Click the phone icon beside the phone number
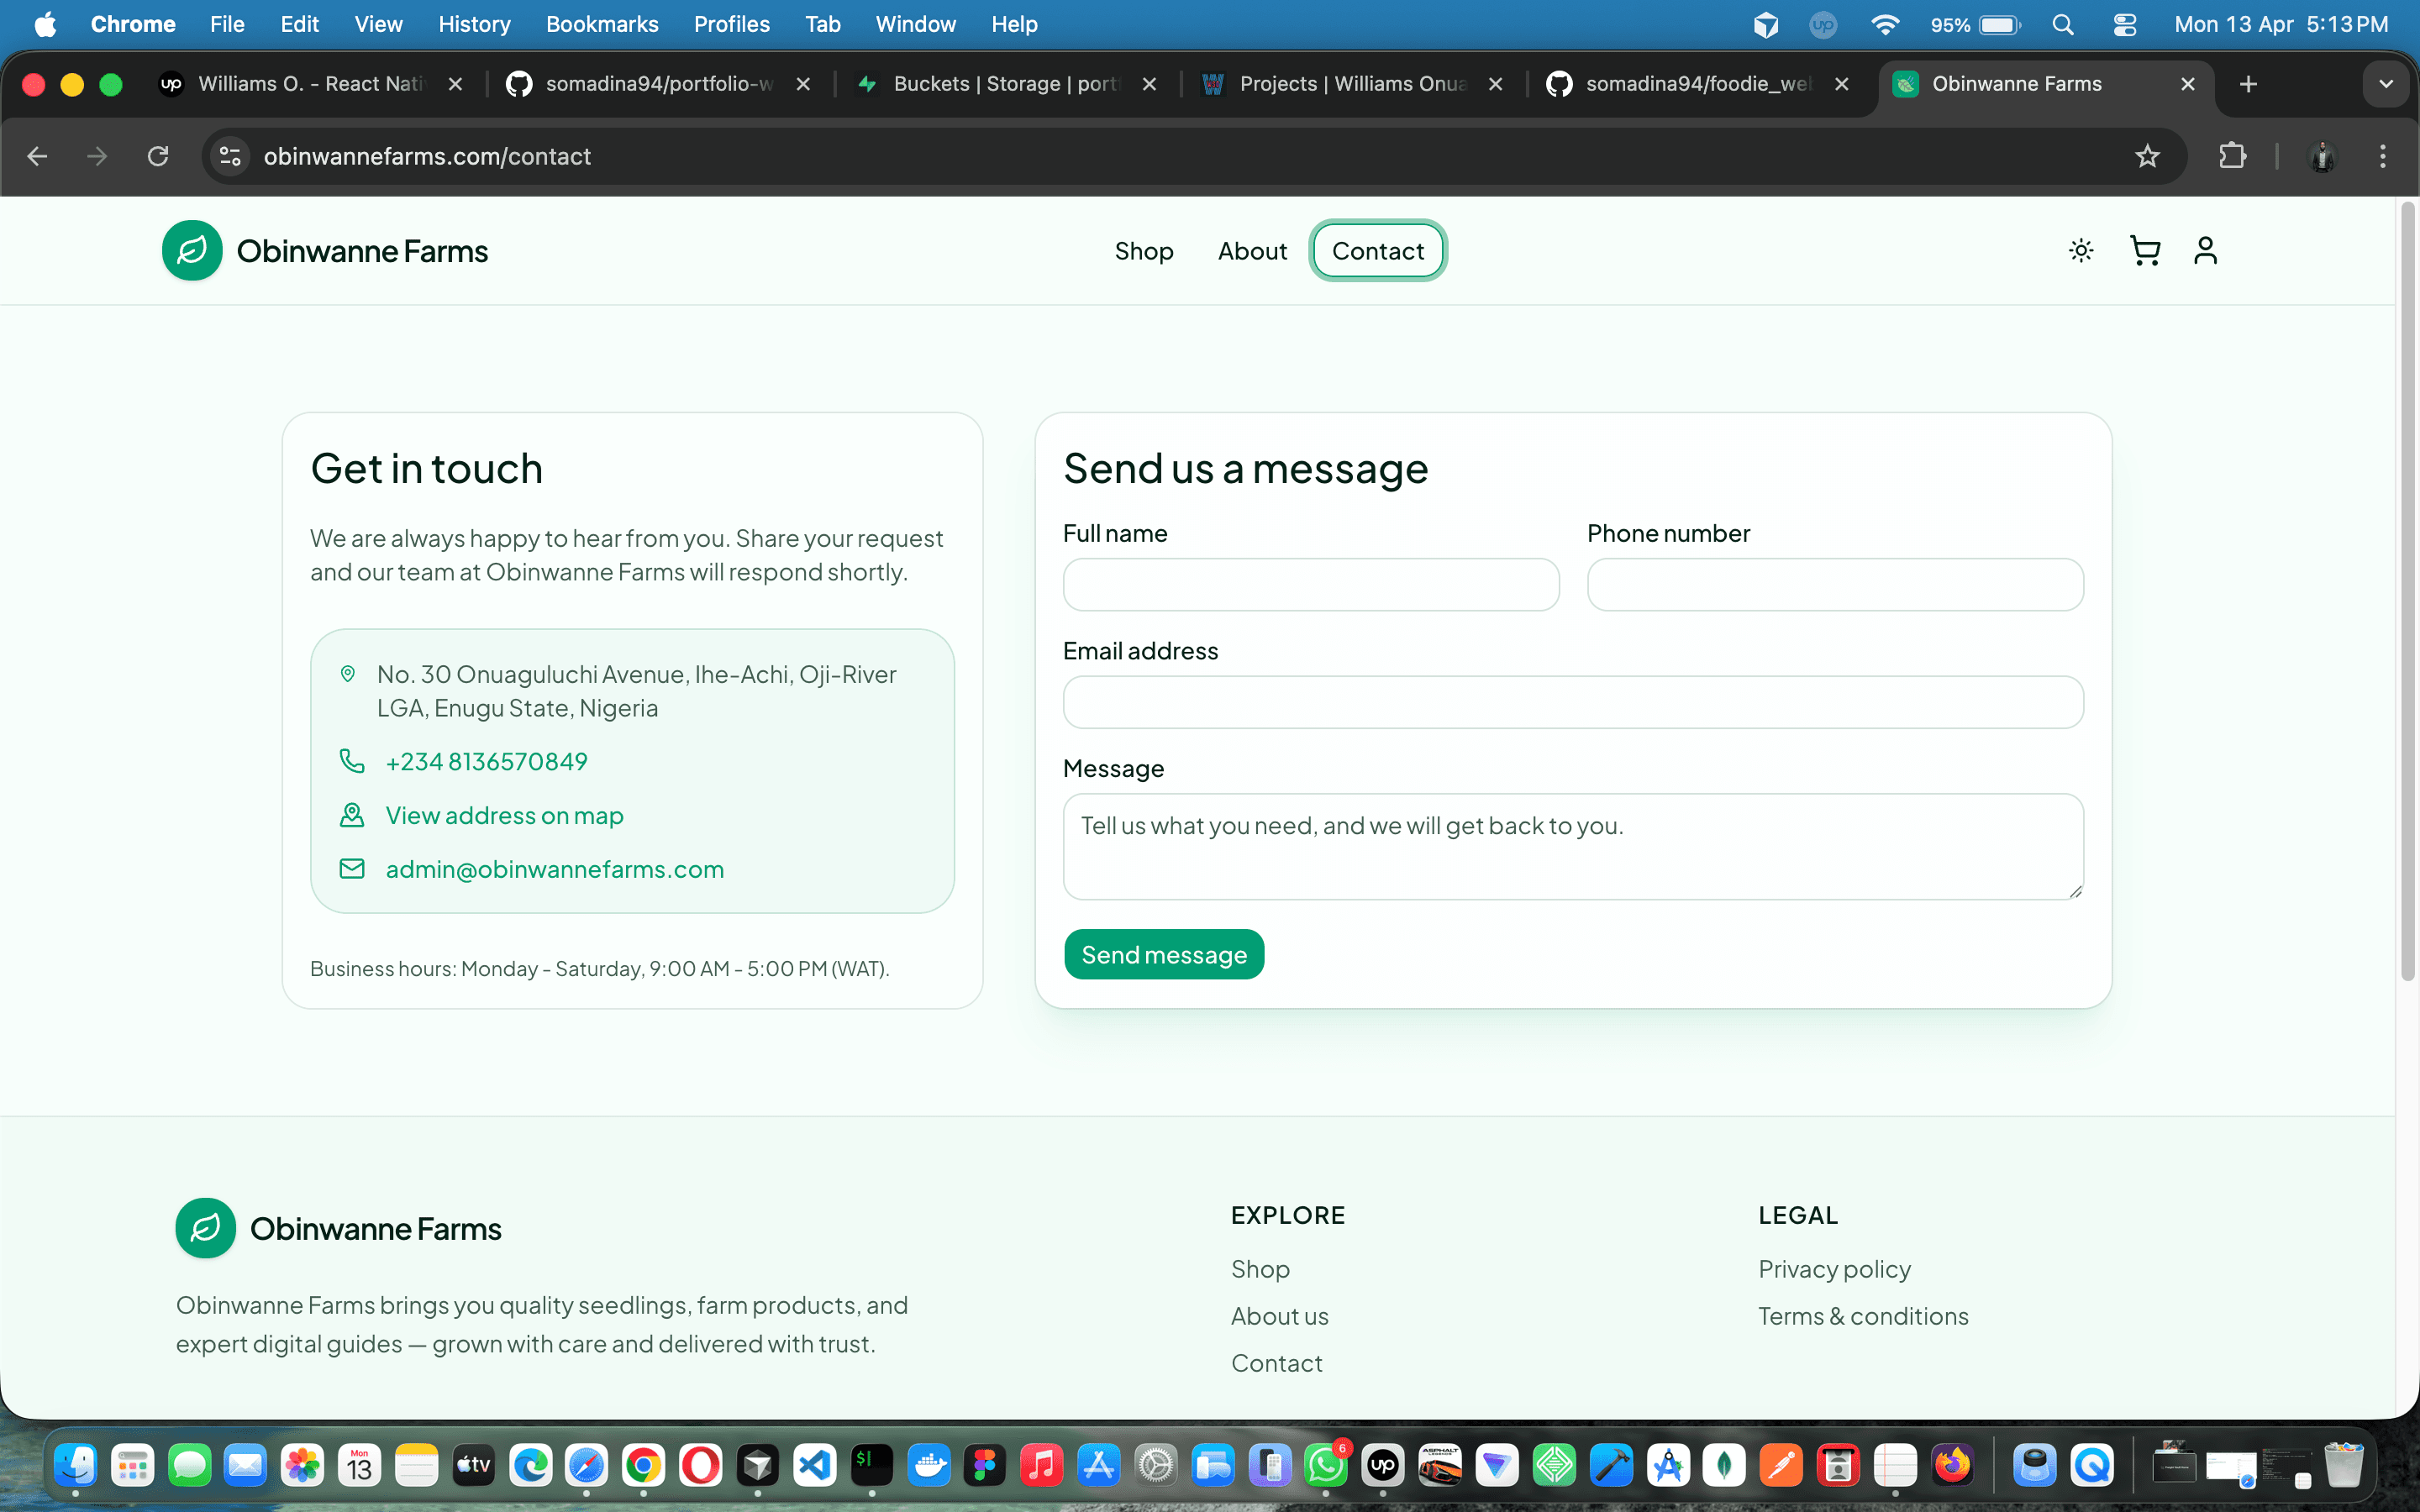2420x1512 pixels. pos(352,761)
